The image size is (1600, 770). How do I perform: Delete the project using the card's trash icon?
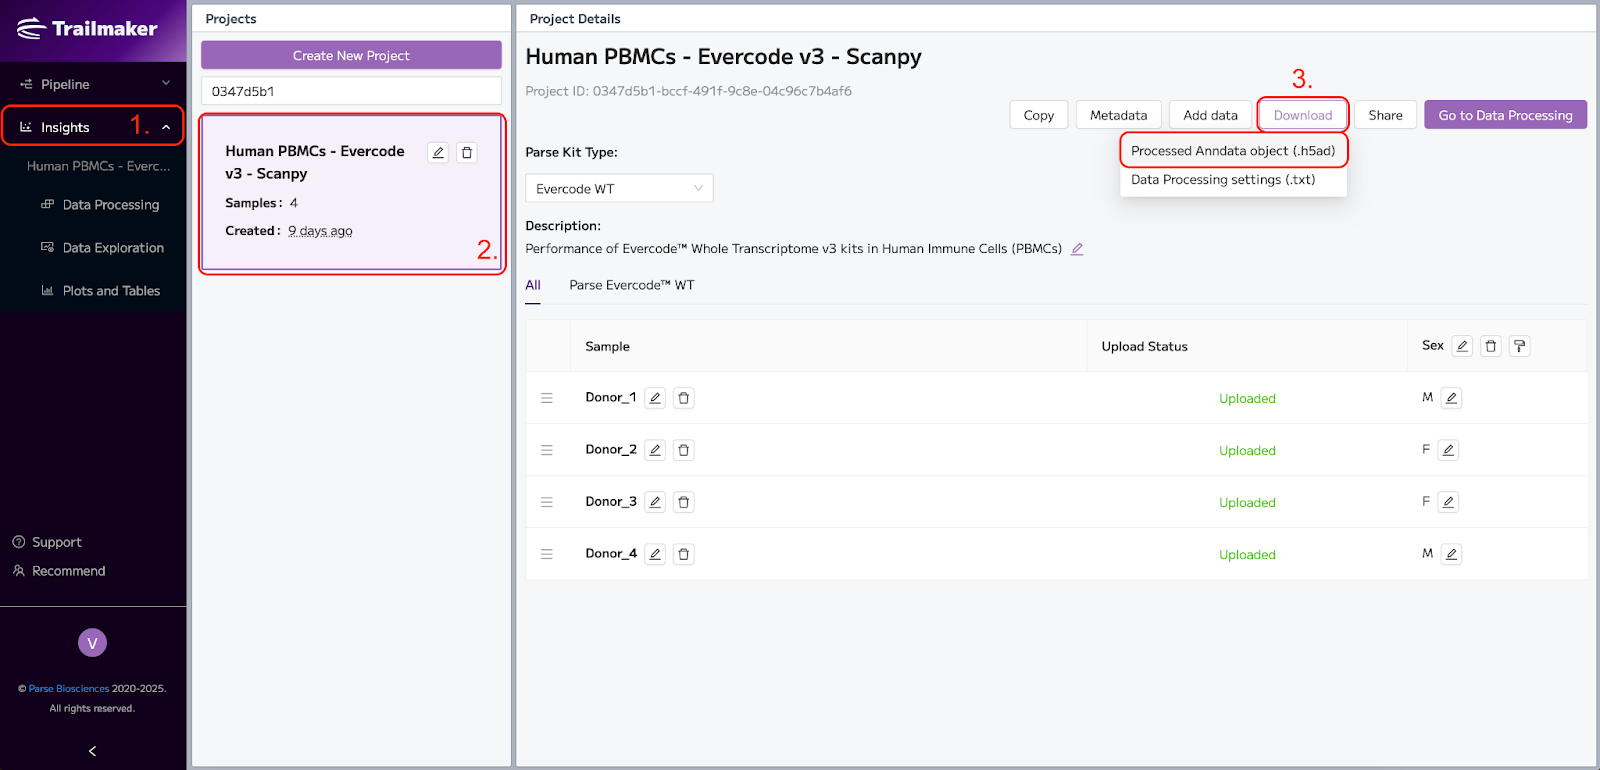[467, 153]
